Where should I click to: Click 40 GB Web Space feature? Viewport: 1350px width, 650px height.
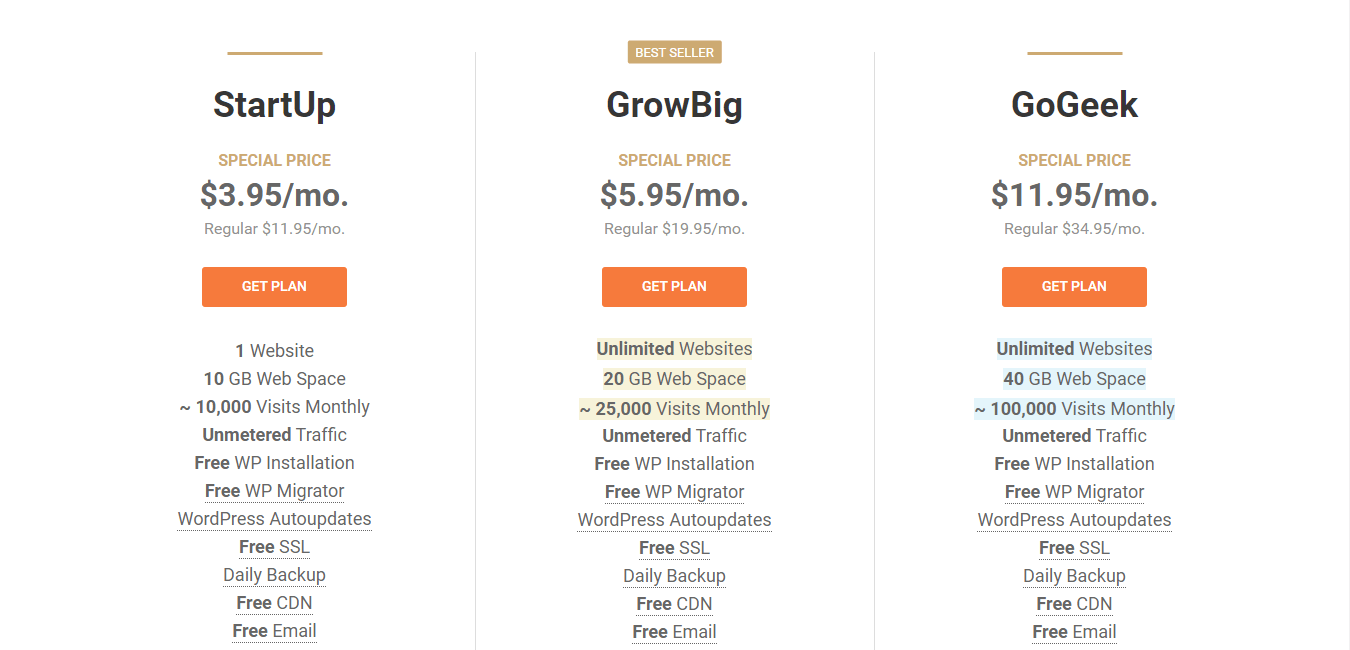pyautogui.click(x=1074, y=379)
